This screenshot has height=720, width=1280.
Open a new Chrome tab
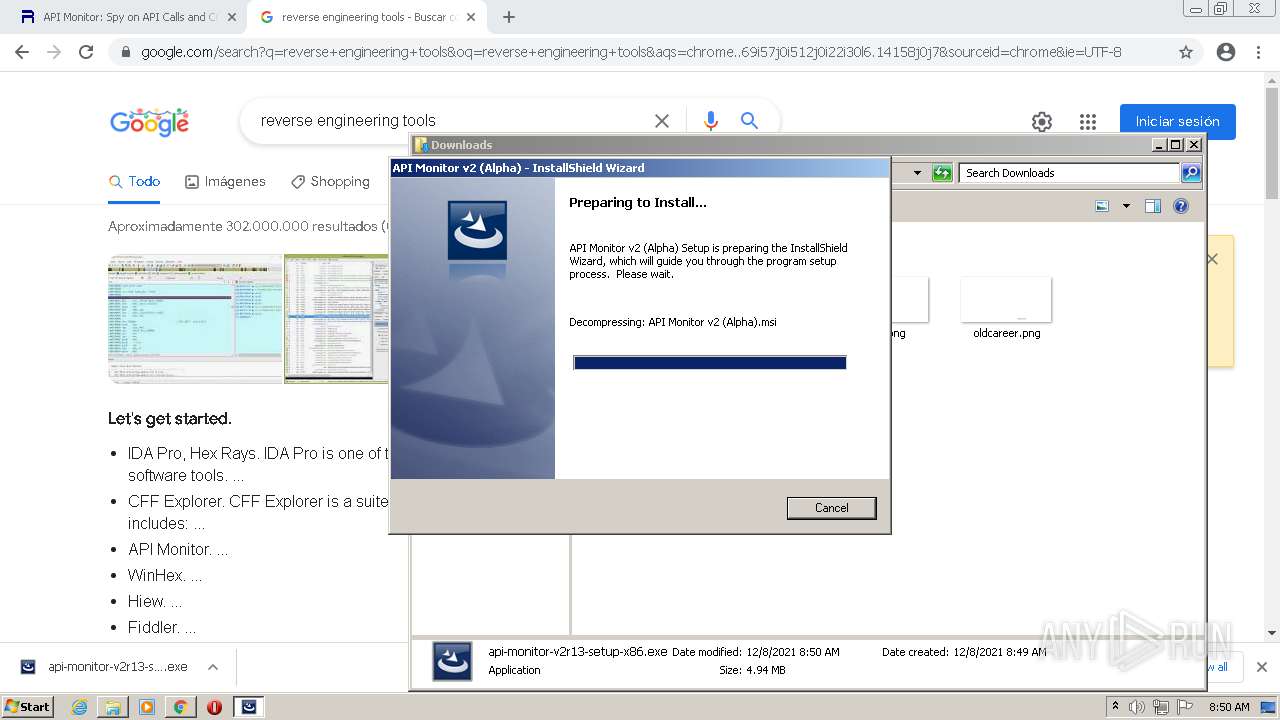tap(509, 17)
